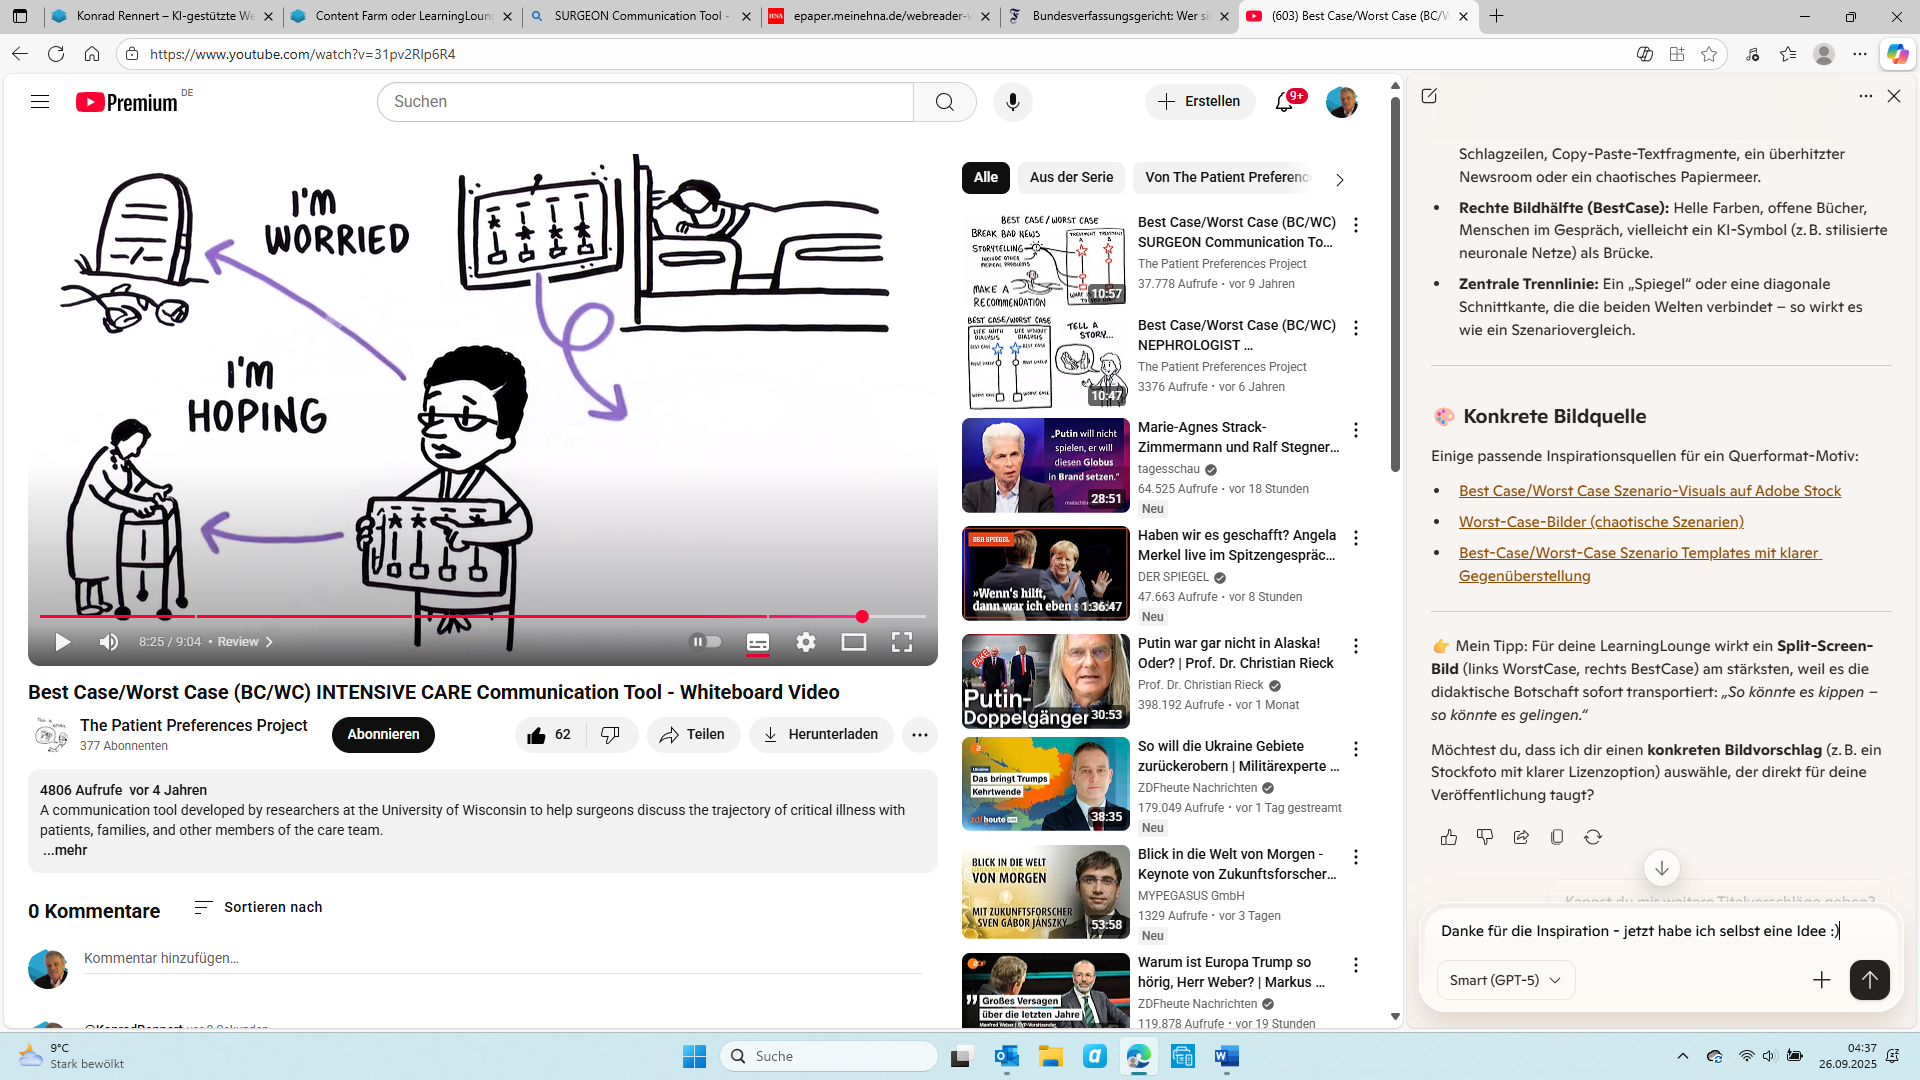
Task: Toggle the autoplay switch in player
Action: (706, 642)
